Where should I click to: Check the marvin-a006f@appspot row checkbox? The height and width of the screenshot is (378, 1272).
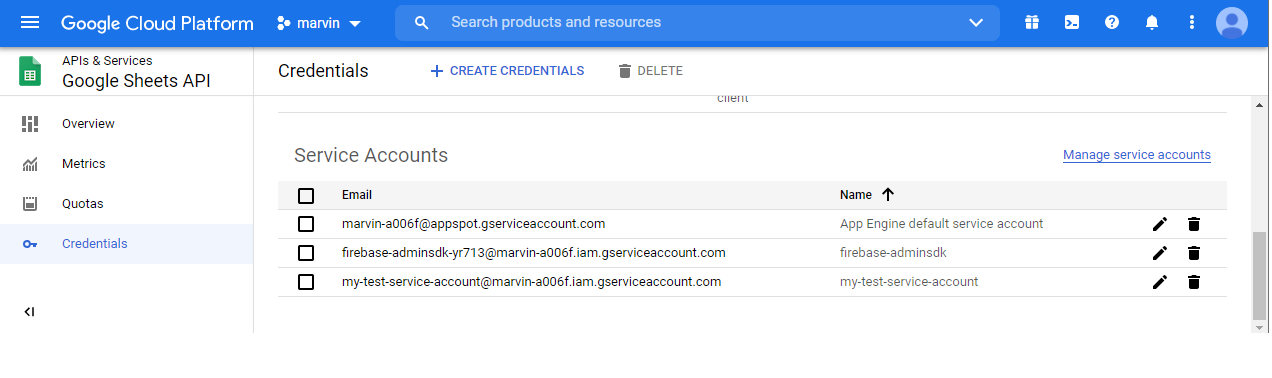point(306,224)
